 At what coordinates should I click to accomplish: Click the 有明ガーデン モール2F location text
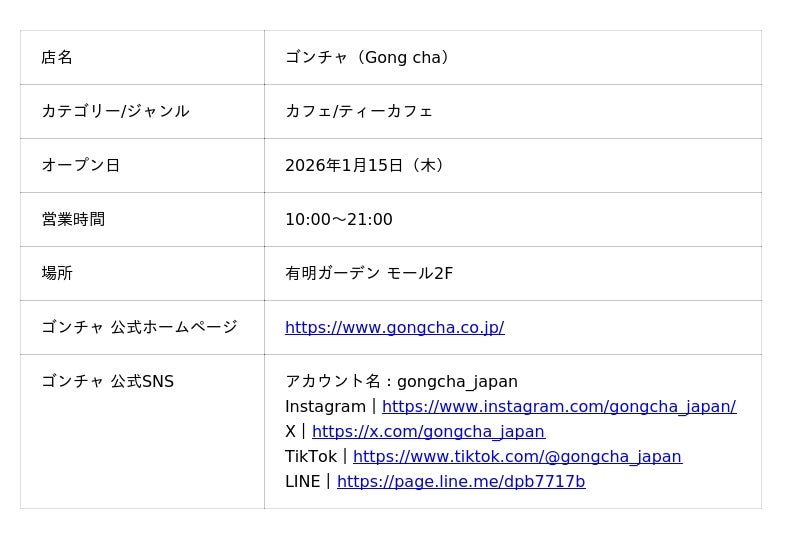coord(369,274)
